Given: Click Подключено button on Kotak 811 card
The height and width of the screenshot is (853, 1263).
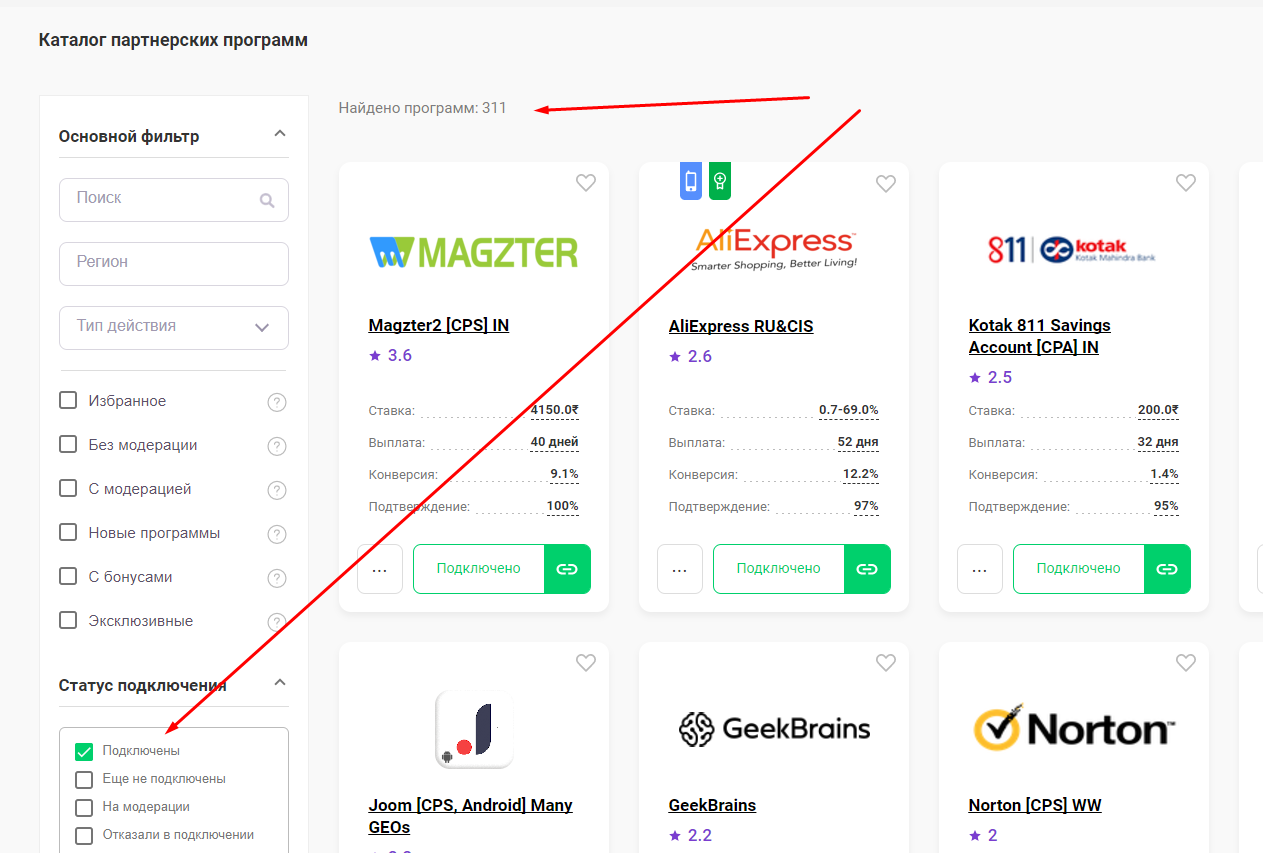Looking at the screenshot, I should [x=1079, y=569].
